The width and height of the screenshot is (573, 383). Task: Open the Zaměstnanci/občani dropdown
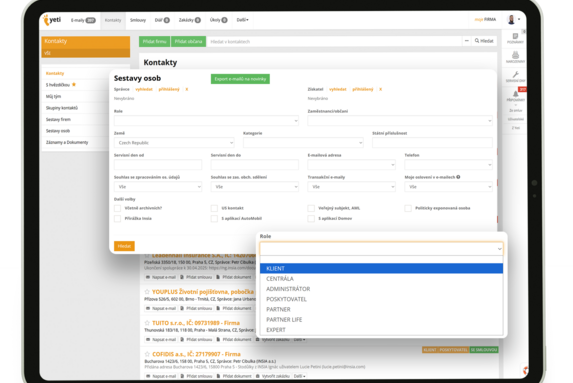(x=400, y=121)
